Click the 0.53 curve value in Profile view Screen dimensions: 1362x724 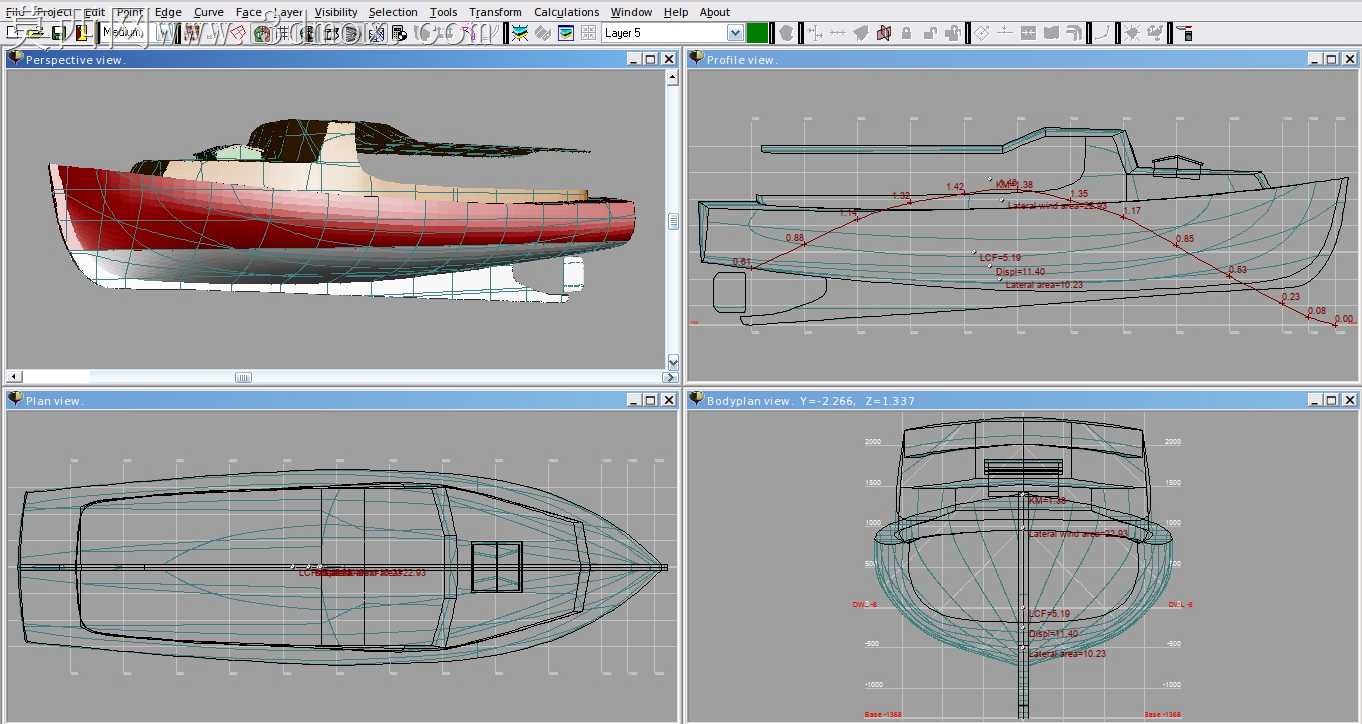tap(1238, 270)
